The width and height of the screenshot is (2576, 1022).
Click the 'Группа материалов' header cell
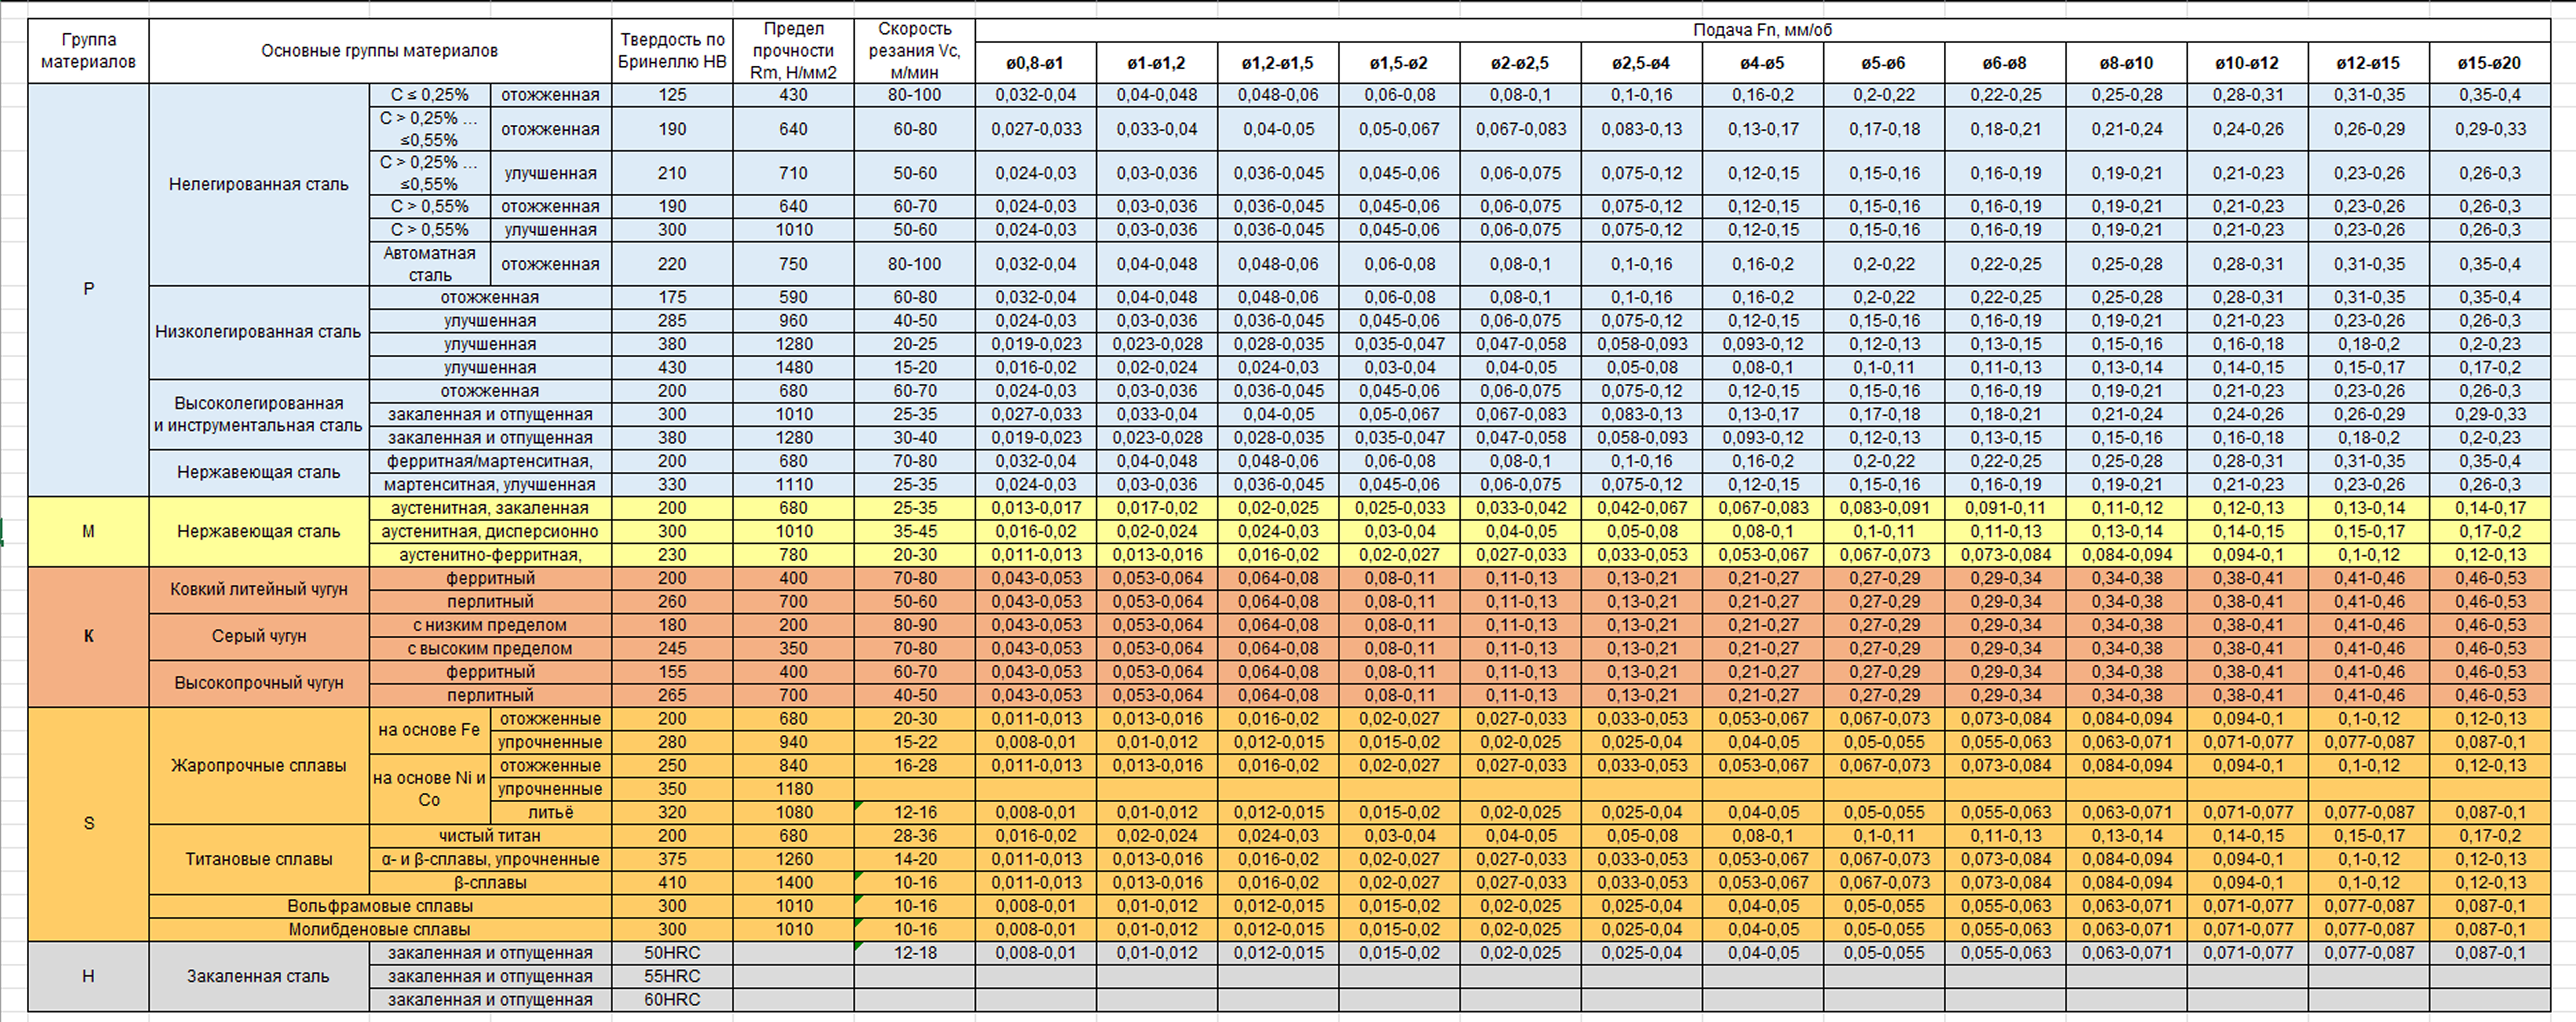tap(88, 51)
